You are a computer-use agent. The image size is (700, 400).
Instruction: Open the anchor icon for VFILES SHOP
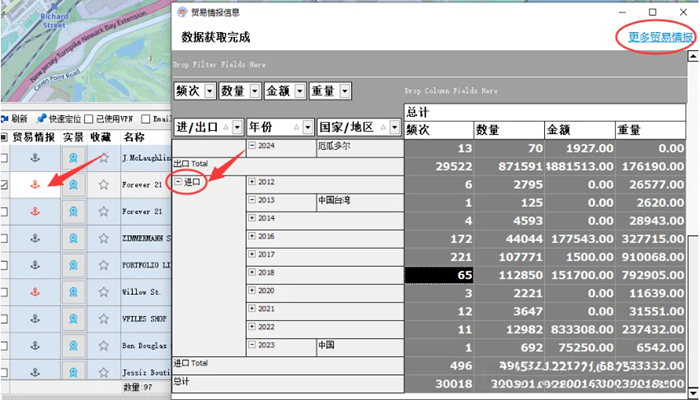pos(35,319)
